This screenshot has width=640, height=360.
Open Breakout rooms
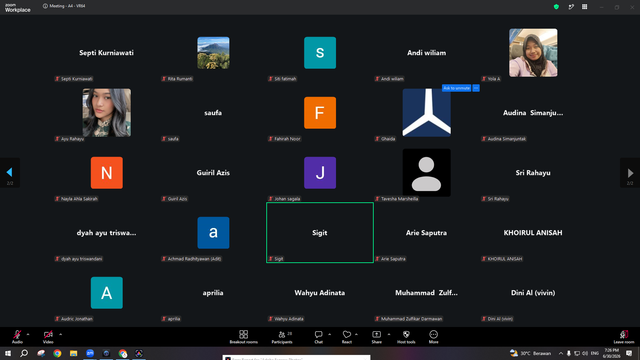tap(244, 337)
